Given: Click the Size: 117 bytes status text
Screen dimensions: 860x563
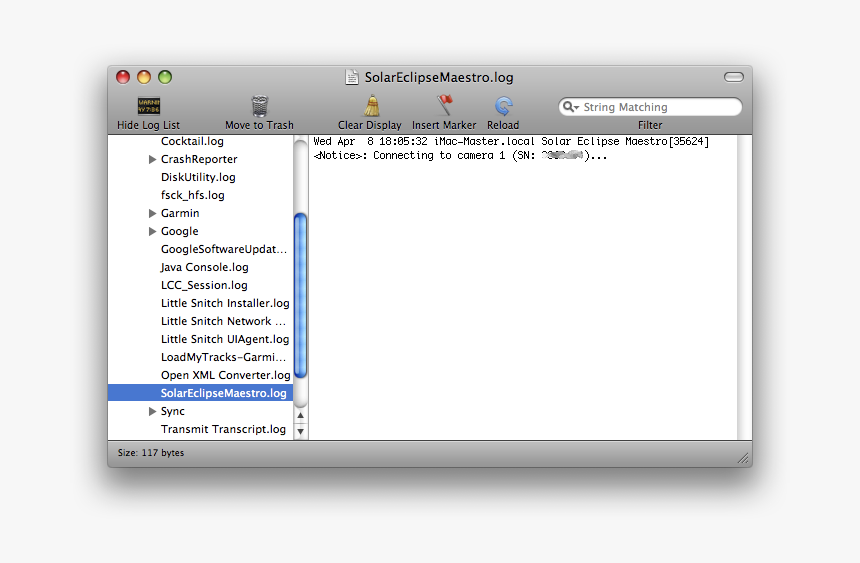Looking at the screenshot, I should click(151, 453).
